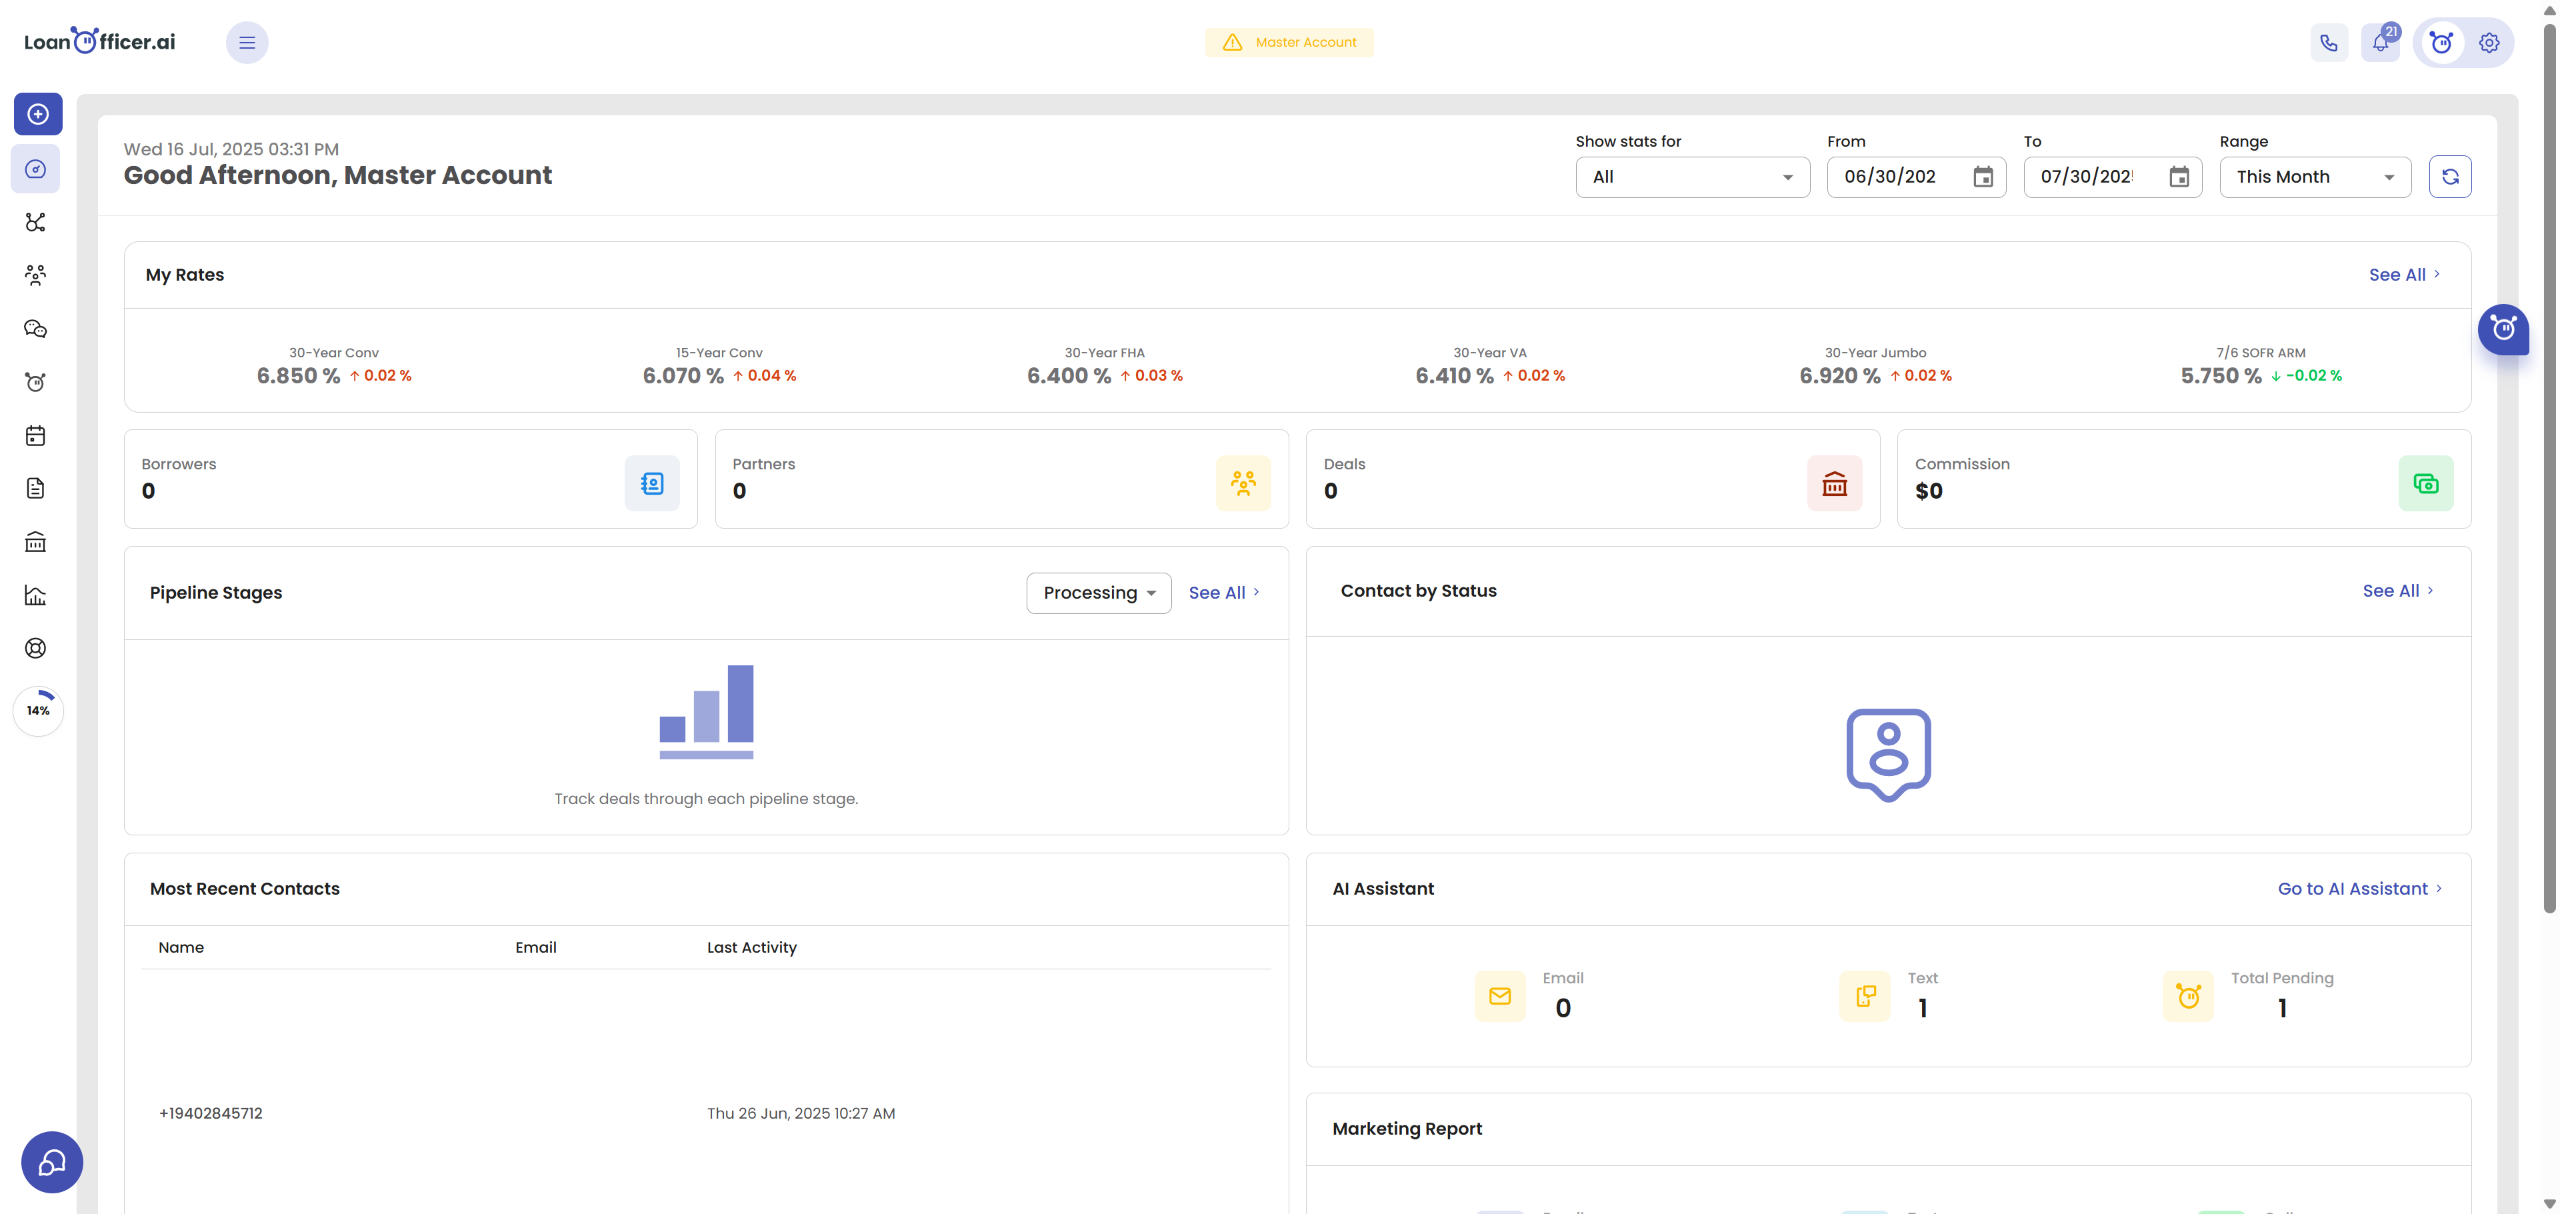Click the plus create icon in sidebar
Screen dimensions: 2560x1214
(38, 114)
